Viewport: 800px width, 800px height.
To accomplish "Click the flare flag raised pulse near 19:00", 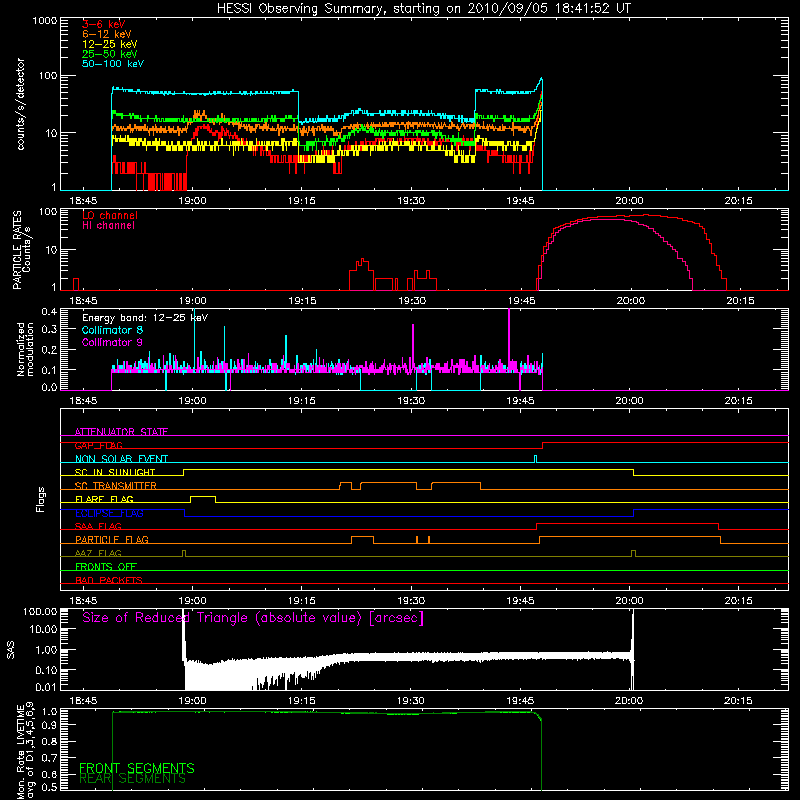I will [x=203, y=499].
